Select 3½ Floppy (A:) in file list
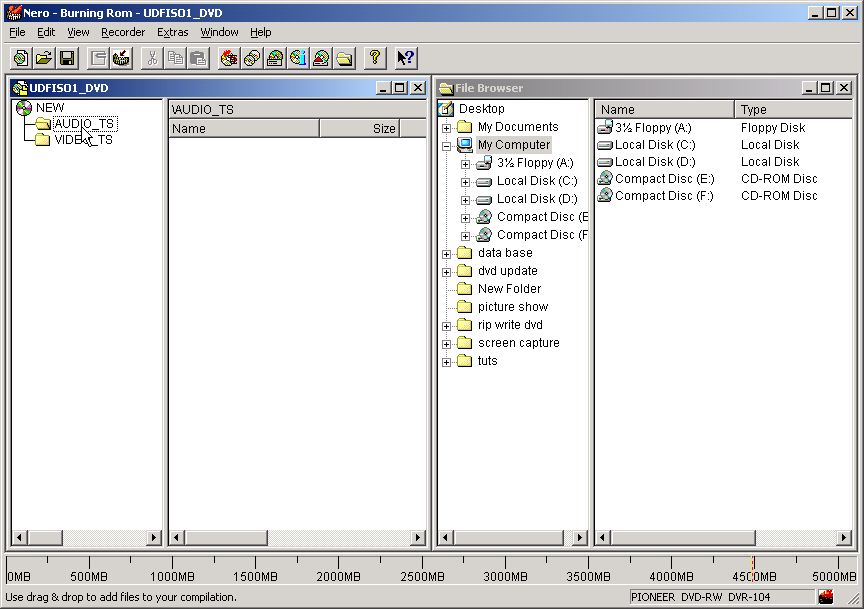 pyautogui.click(x=652, y=128)
